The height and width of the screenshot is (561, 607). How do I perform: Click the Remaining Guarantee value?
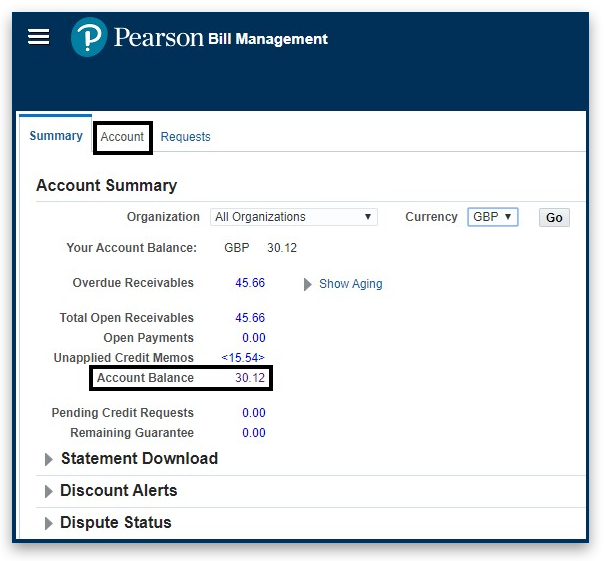(x=253, y=433)
